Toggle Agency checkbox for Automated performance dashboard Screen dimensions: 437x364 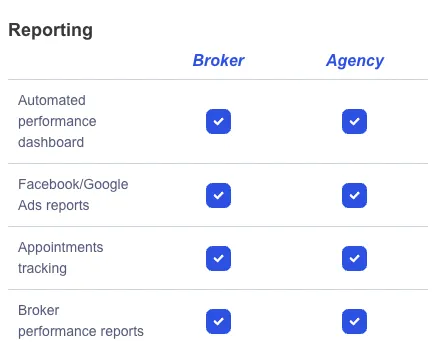[x=354, y=121]
